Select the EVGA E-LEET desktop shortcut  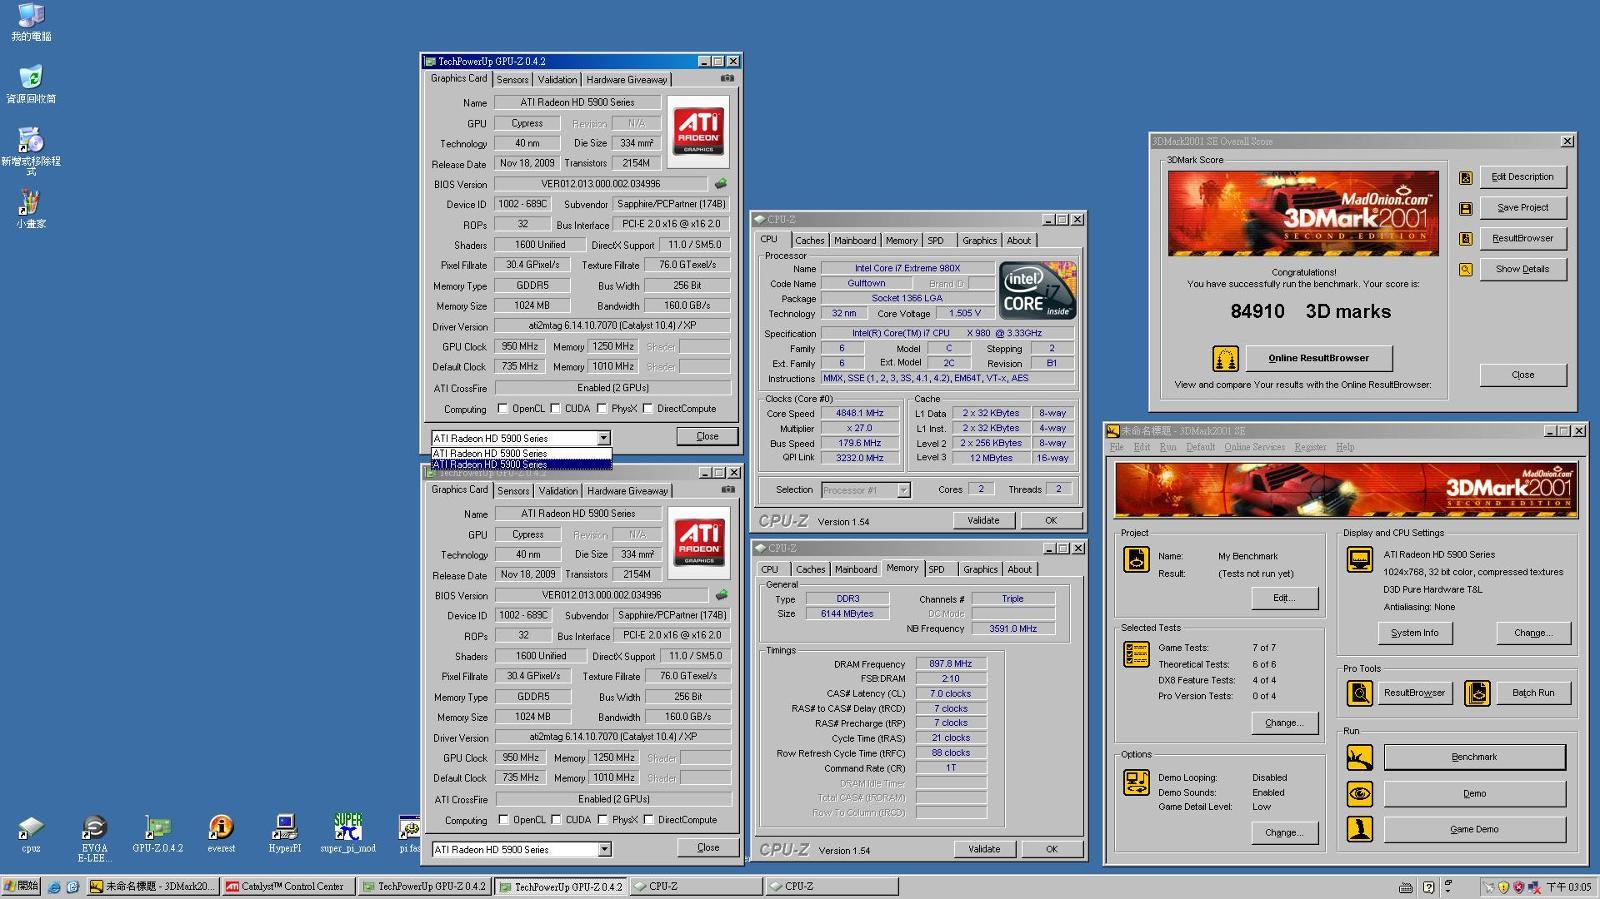coord(94,838)
